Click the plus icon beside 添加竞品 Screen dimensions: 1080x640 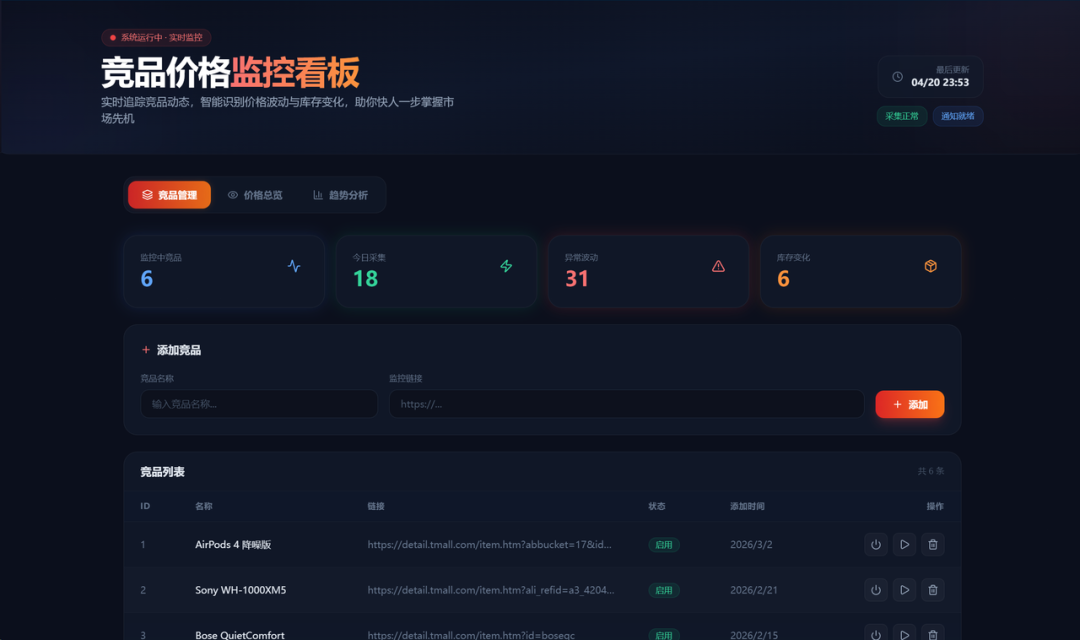tap(144, 349)
